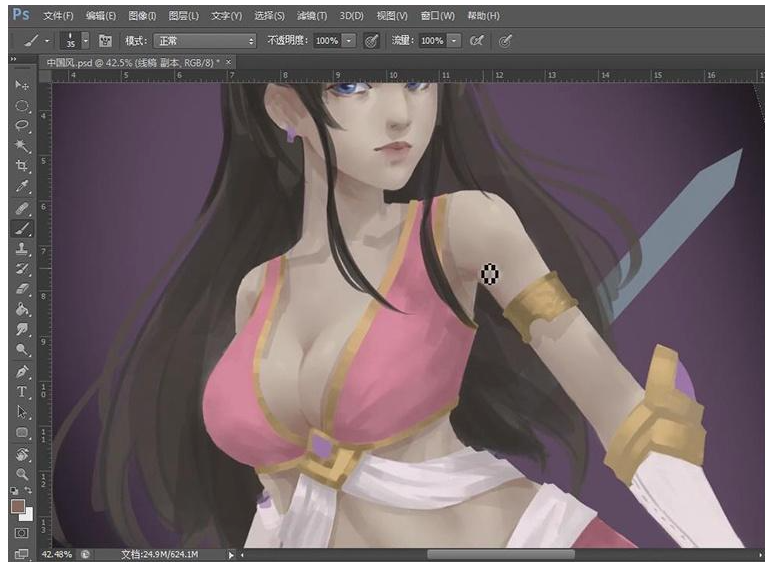Click the horizontal scrollbar thumb
This screenshot has width=765, height=565.
coord(501,554)
